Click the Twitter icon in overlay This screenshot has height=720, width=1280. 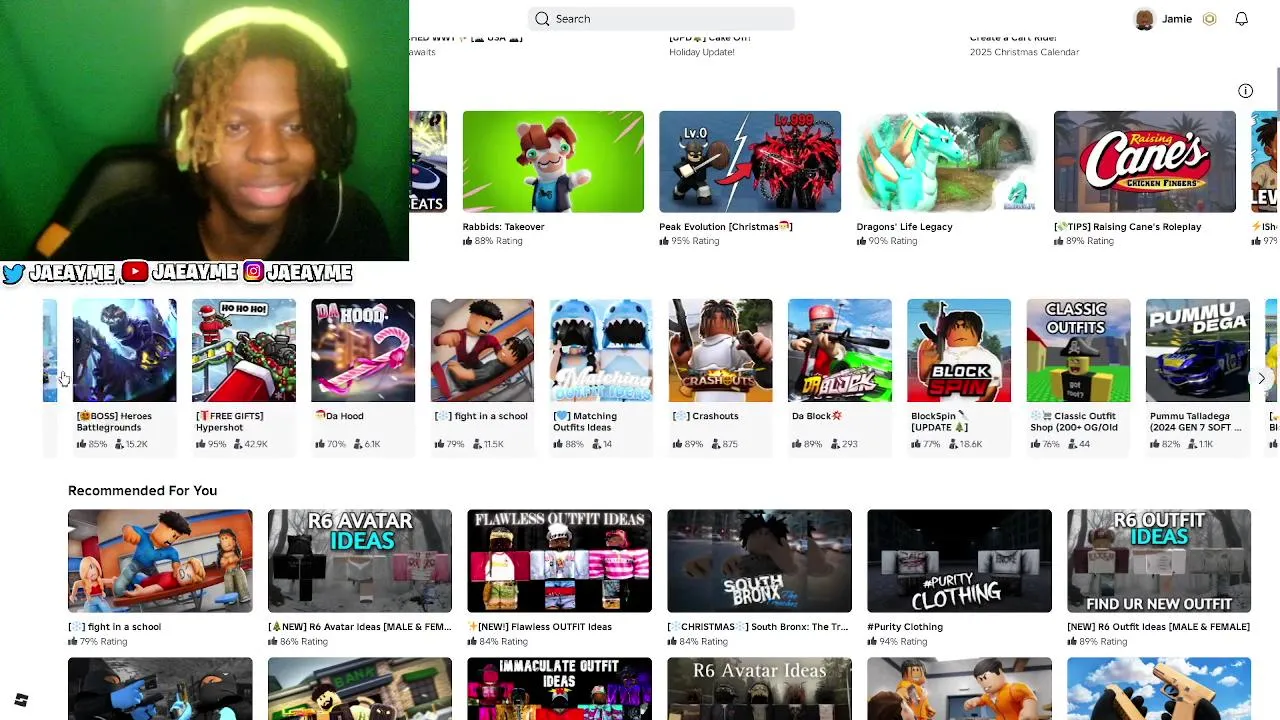pos(13,273)
